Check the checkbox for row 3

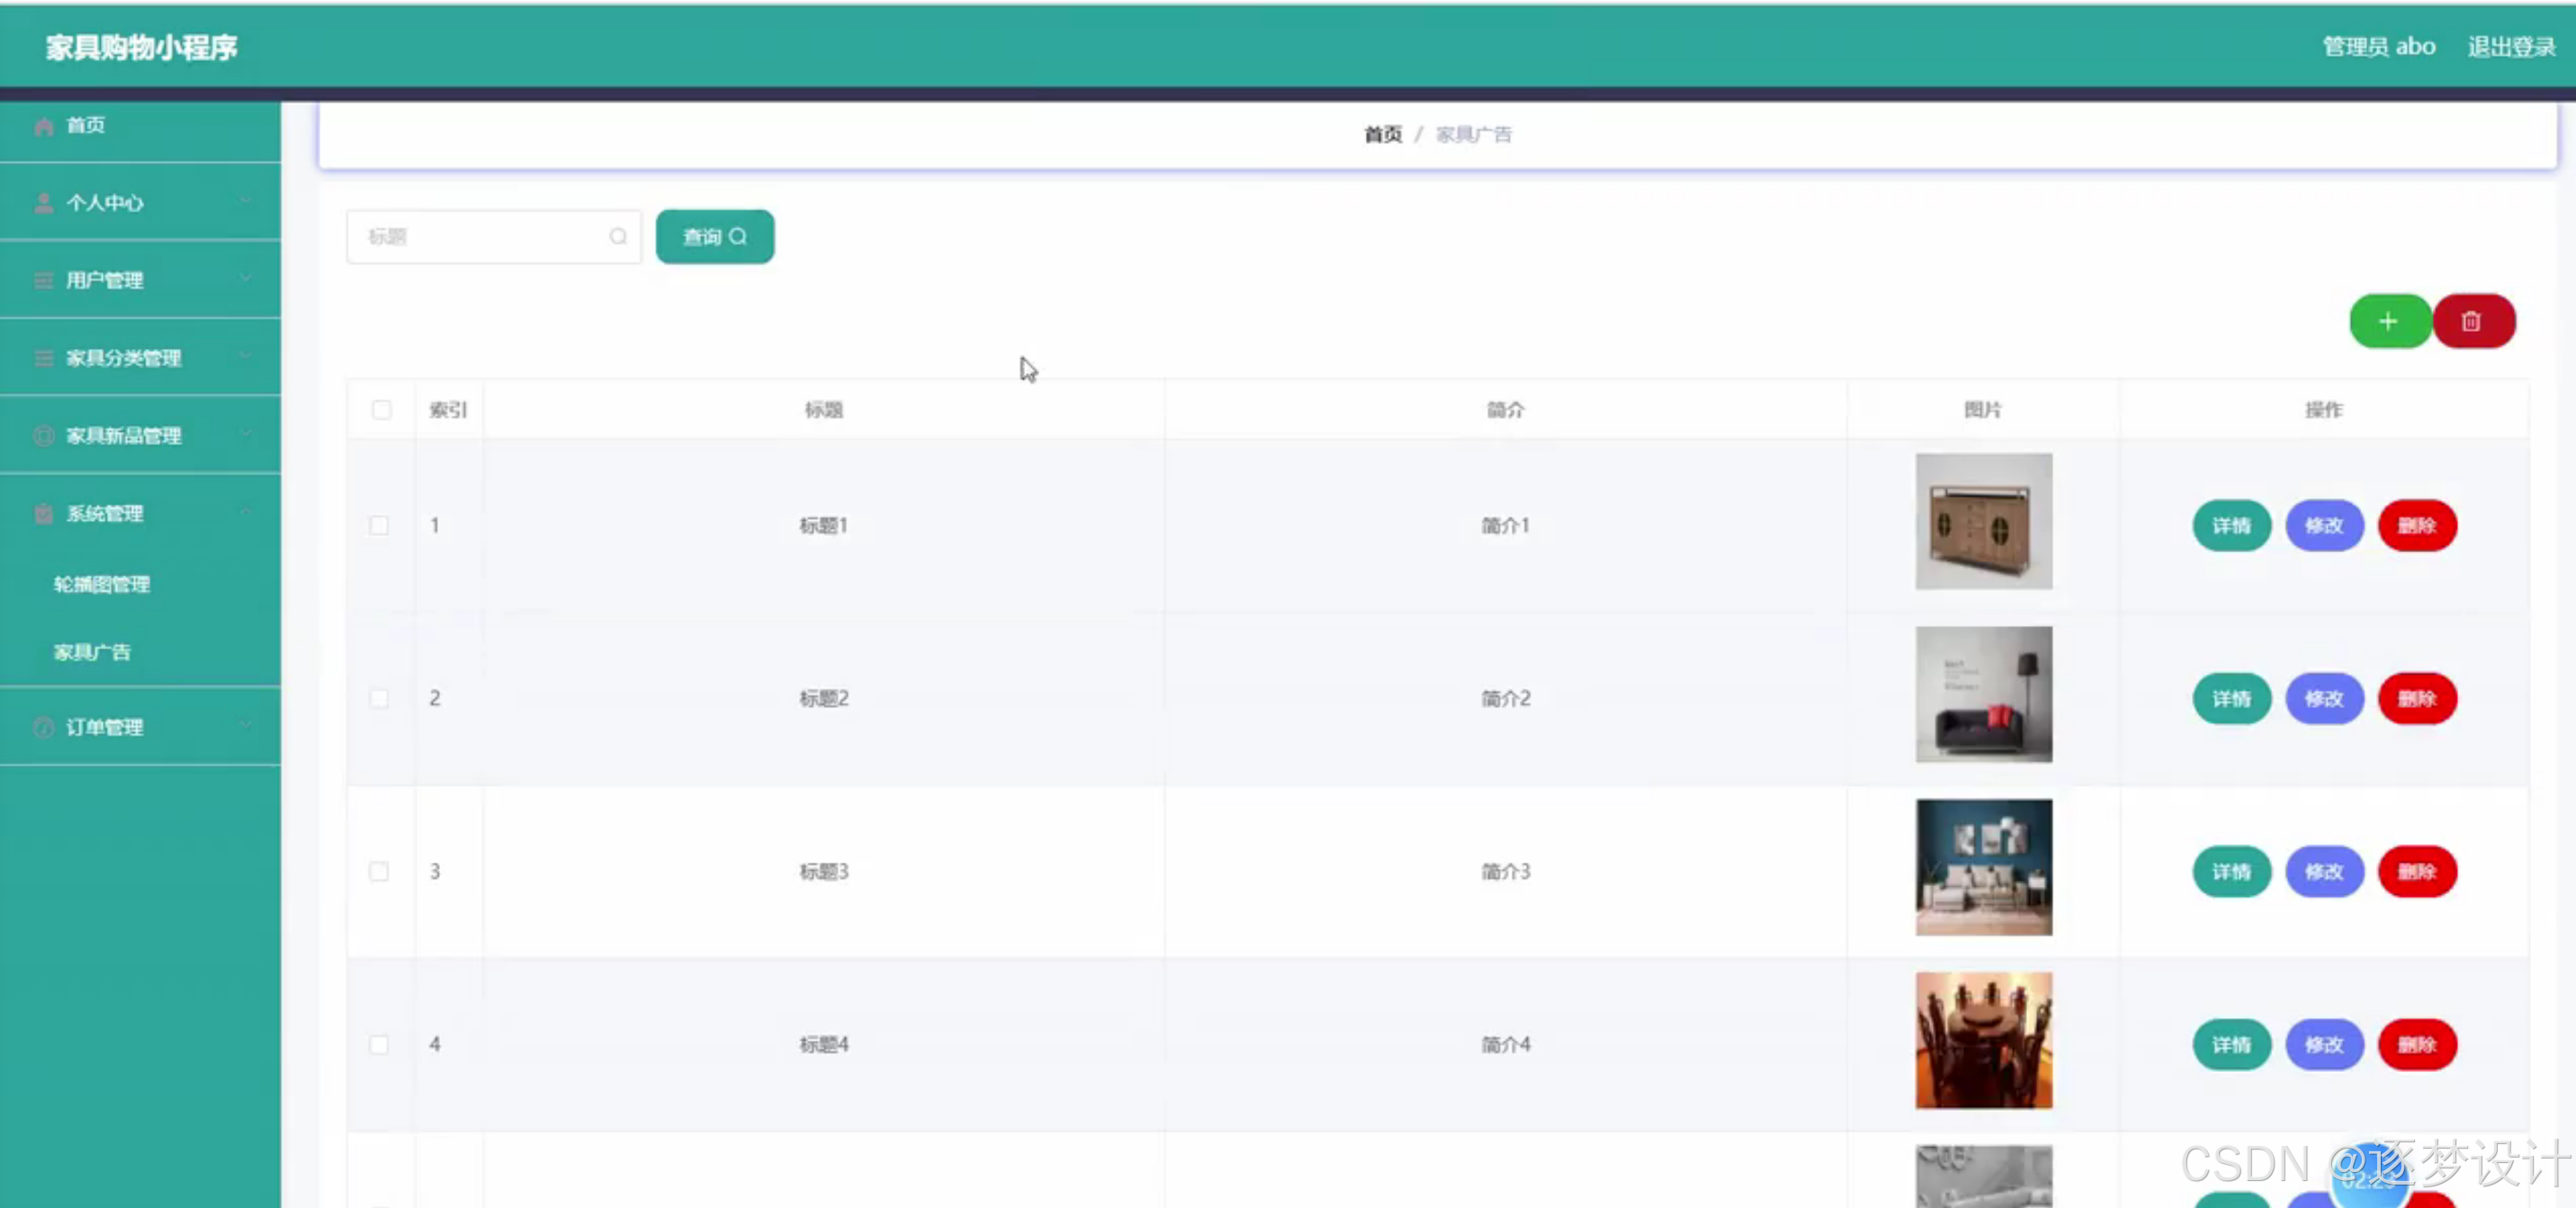[379, 871]
